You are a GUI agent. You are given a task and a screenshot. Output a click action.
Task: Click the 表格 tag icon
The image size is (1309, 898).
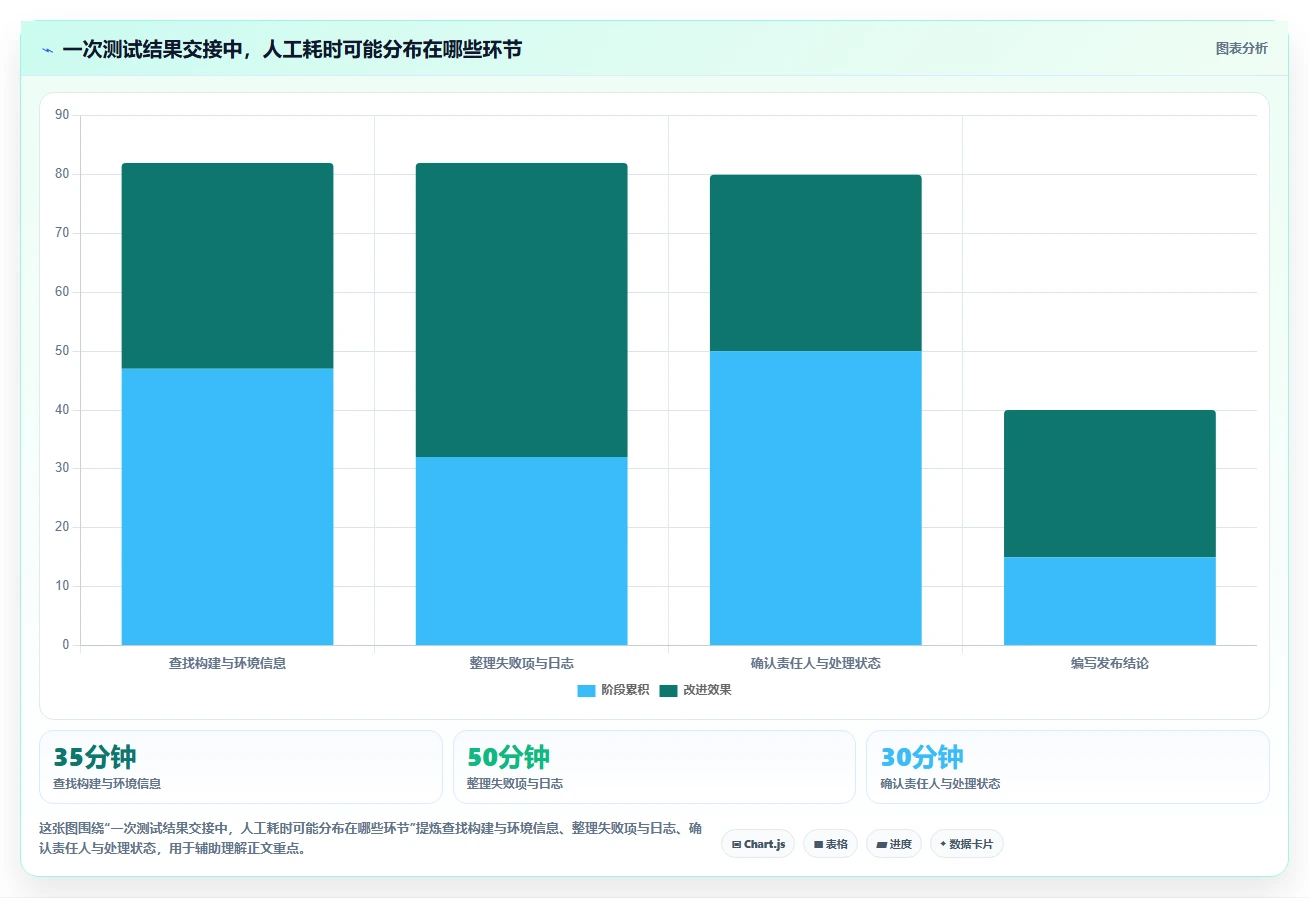coord(818,844)
